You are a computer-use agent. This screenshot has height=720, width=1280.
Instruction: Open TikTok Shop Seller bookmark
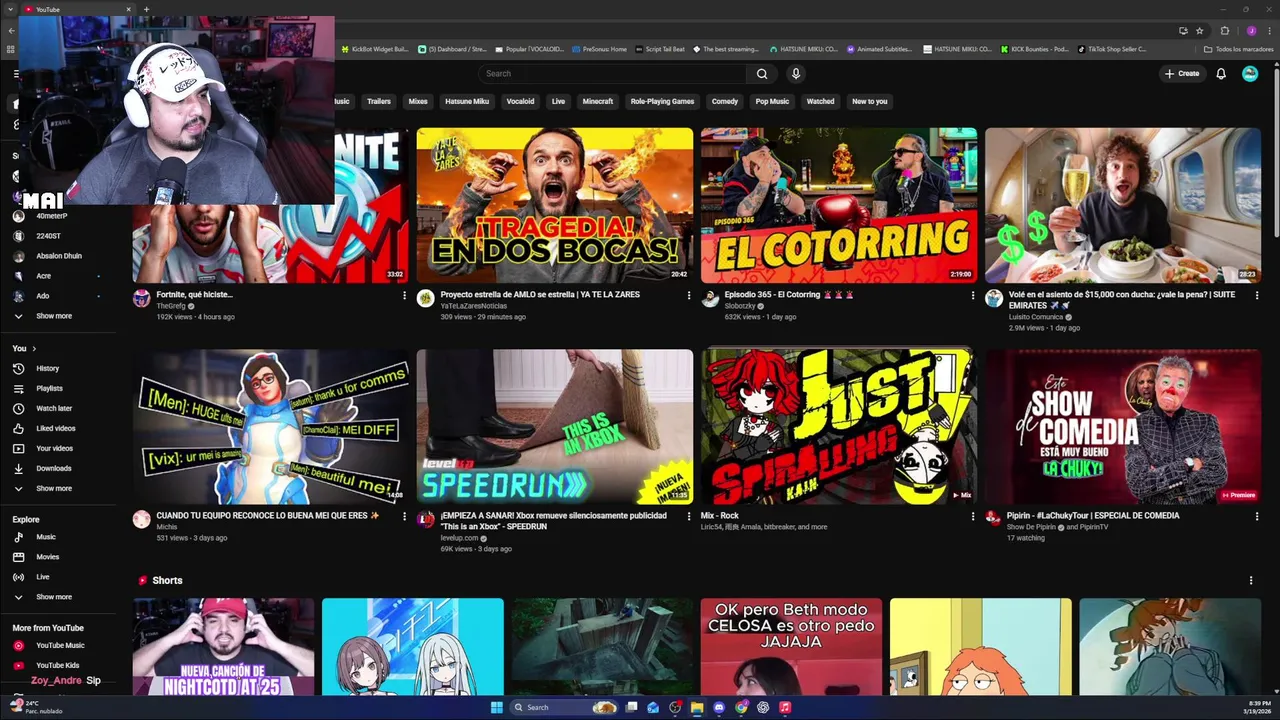pyautogui.click(x=1112, y=49)
